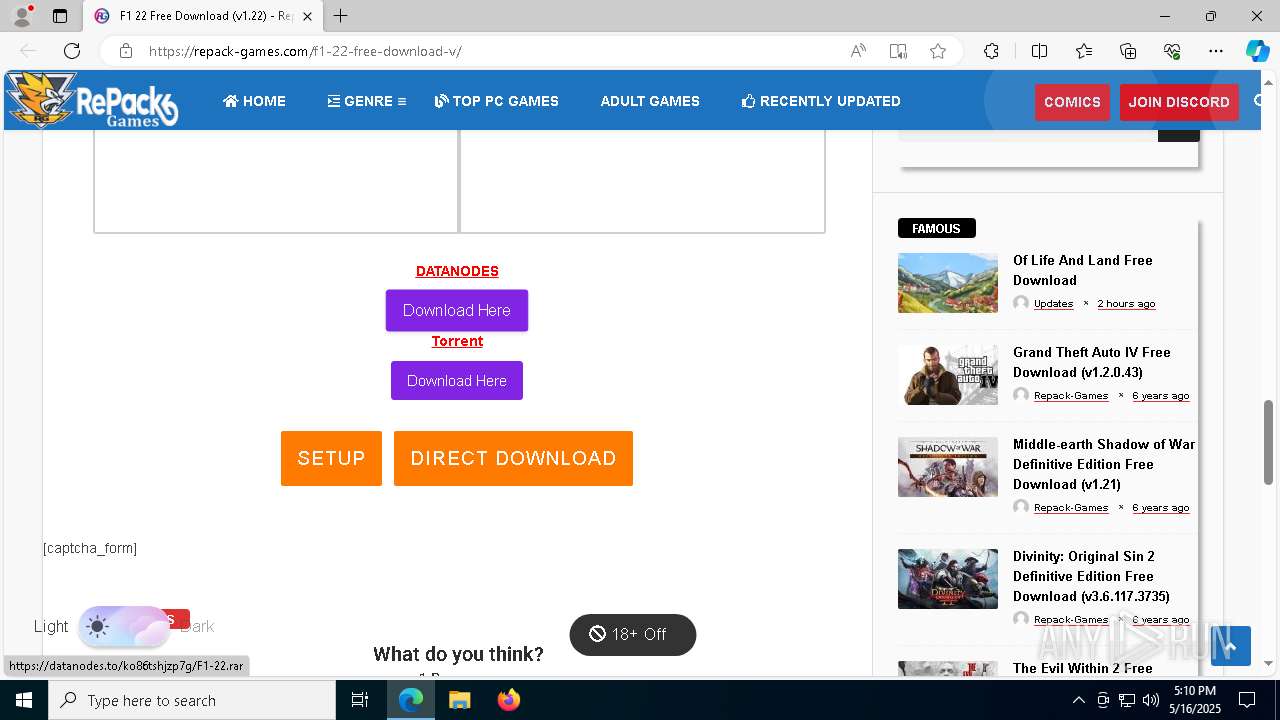
Task: Open The Evil Within 2 link
Action: click(x=1083, y=668)
